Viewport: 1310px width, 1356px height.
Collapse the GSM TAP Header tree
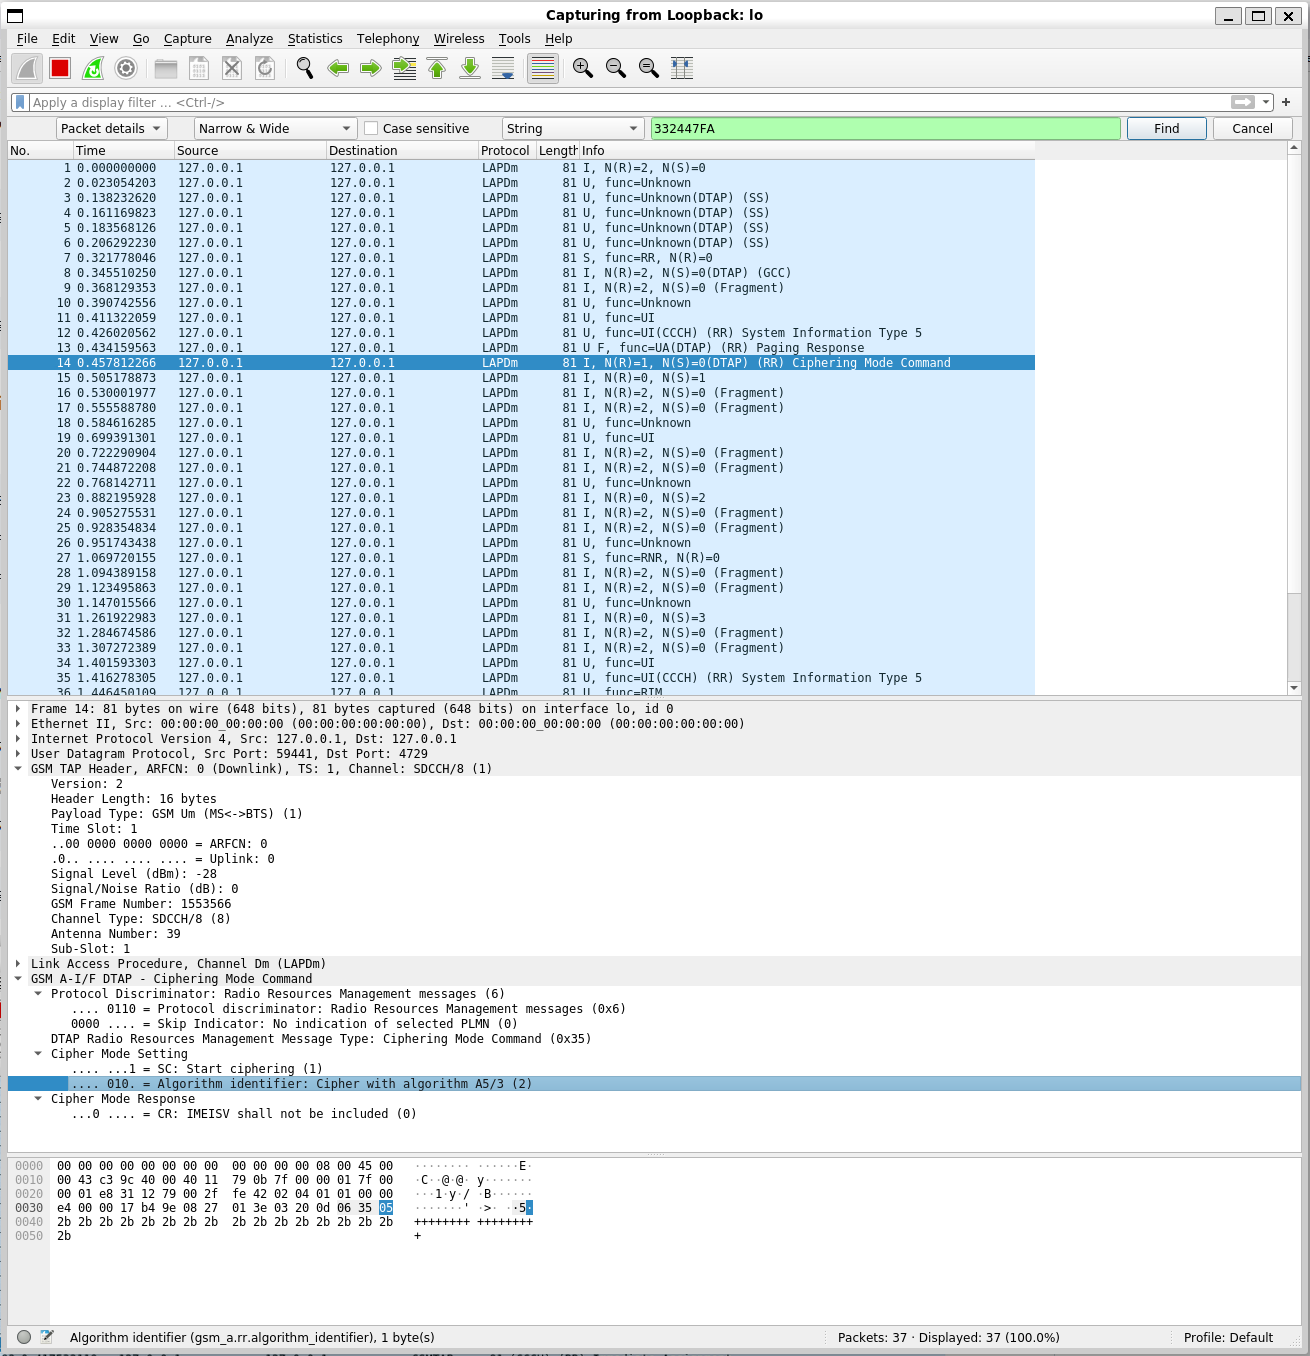pos(17,768)
